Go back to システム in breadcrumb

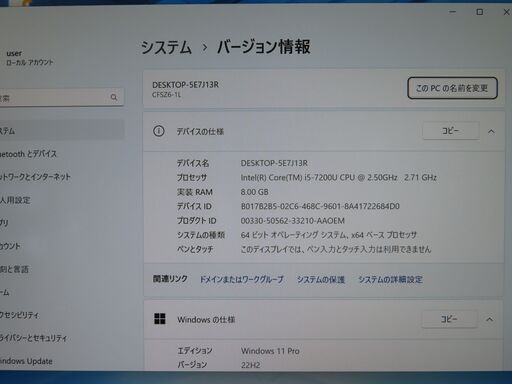166,47
